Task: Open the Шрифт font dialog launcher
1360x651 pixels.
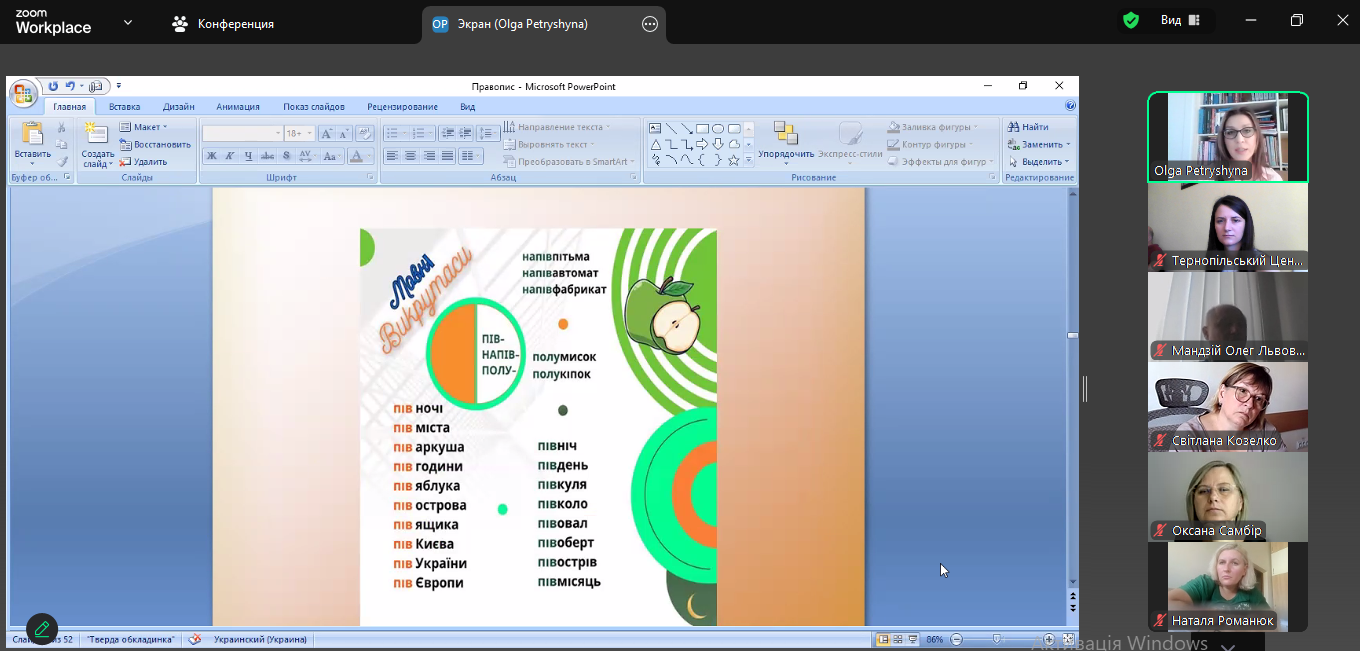Action: coord(369,177)
